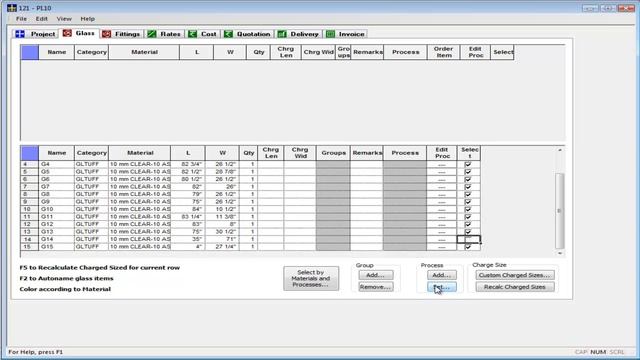Image resolution: width=640 pixels, height=360 pixels.
Task: Click the green Cost tab icon
Action: 192,34
